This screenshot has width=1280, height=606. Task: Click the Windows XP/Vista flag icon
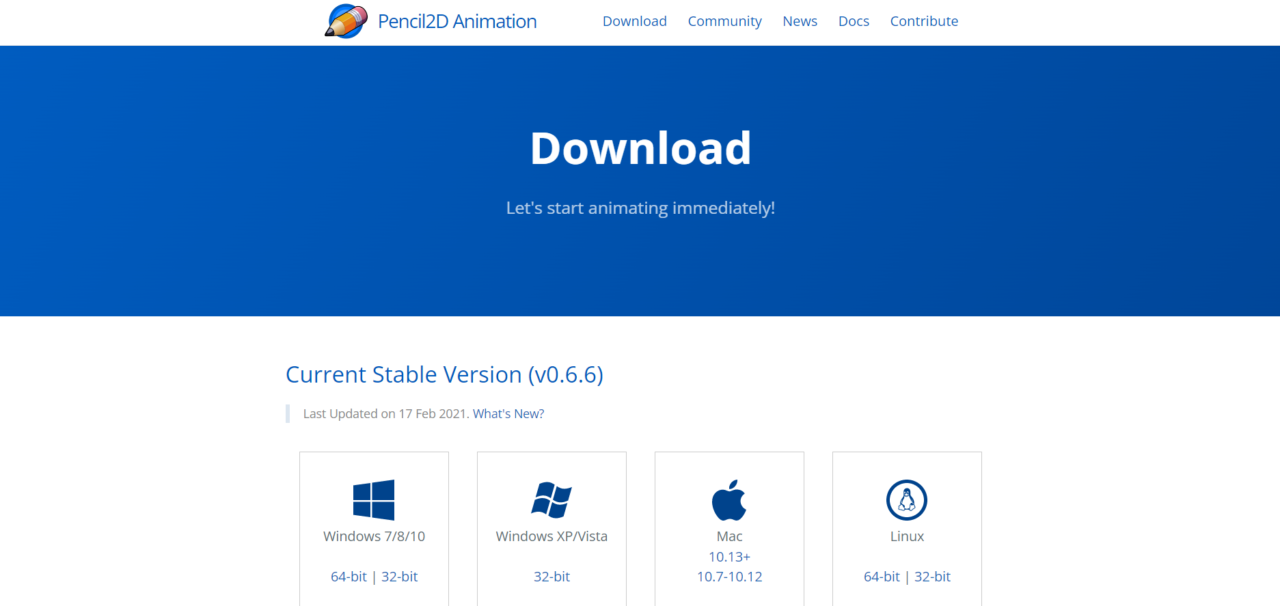tap(551, 500)
